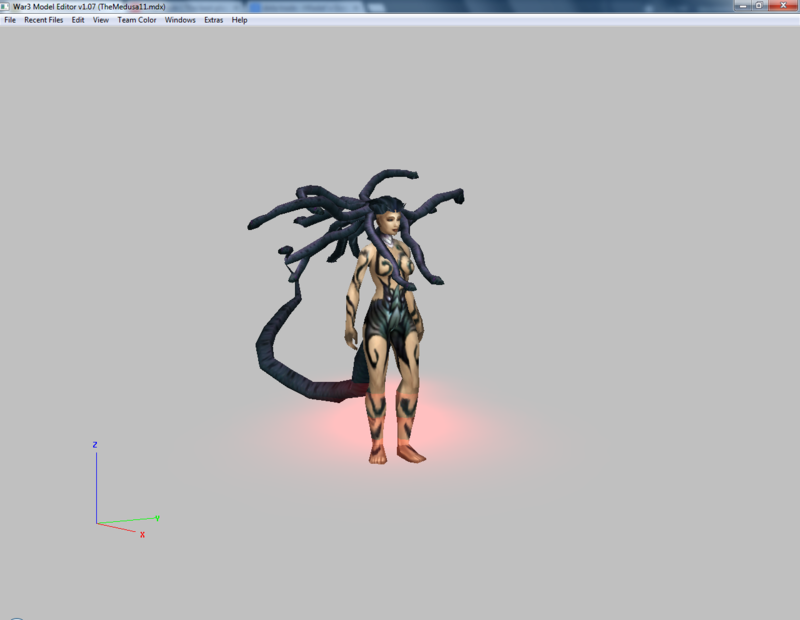This screenshot has width=800, height=620.
Task: Open the Help menu
Action: pyautogui.click(x=239, y=20)
